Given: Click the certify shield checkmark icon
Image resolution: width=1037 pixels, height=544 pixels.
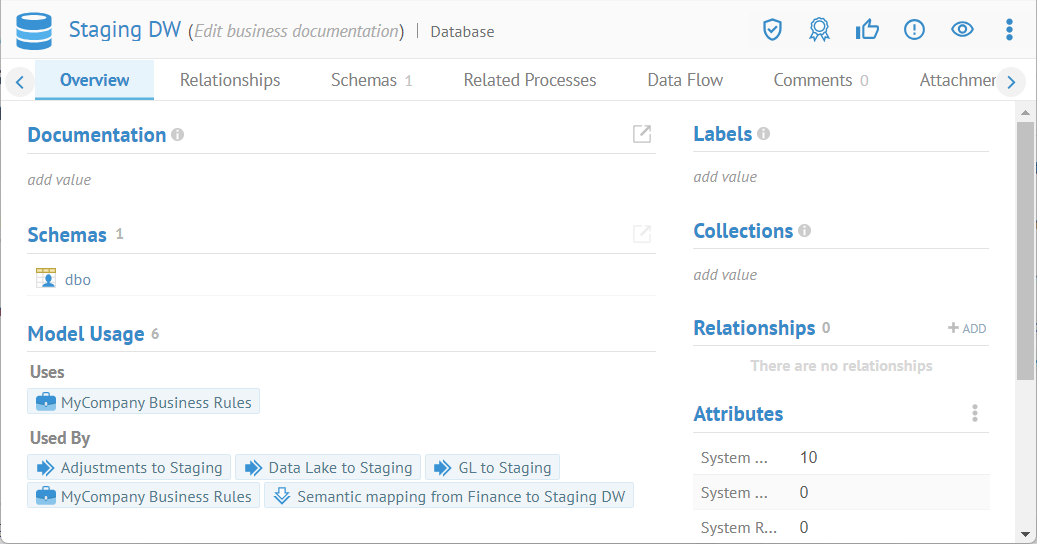Looking at the screenshot, I should pos(772,30).
